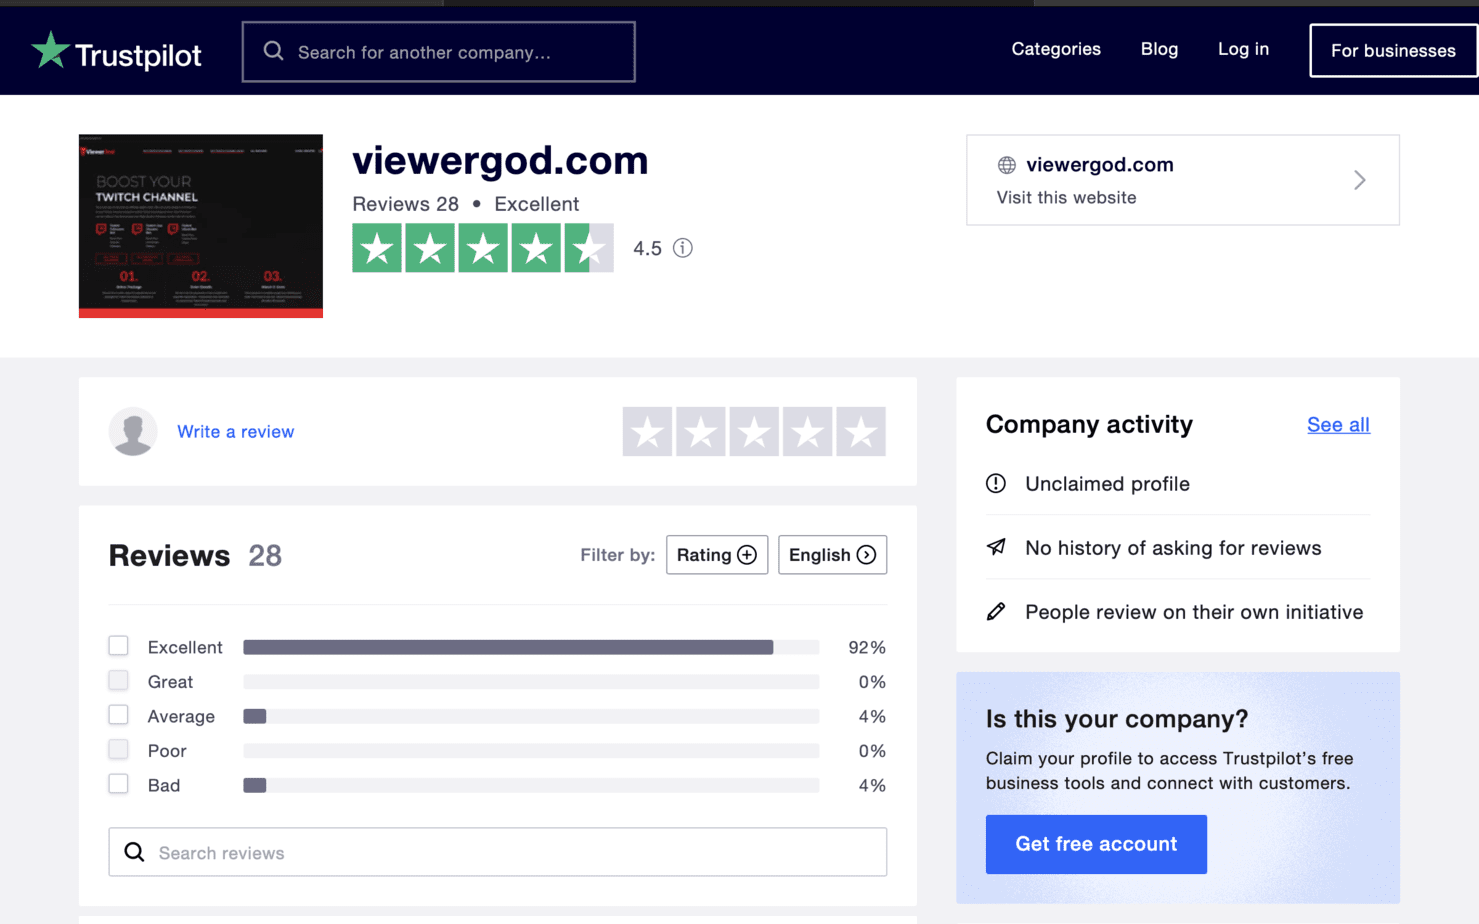Click the Trustpilot star logo
Image resolution: width=1479 pixels, height=924 pixels.
(50, 50)
